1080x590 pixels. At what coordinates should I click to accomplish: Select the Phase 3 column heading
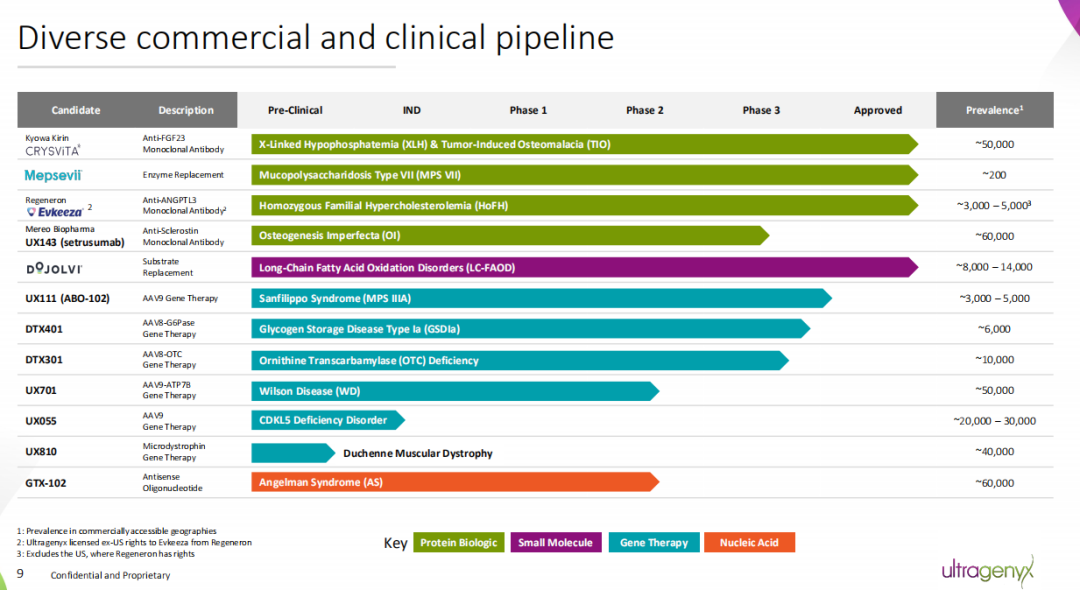(761, 110)
